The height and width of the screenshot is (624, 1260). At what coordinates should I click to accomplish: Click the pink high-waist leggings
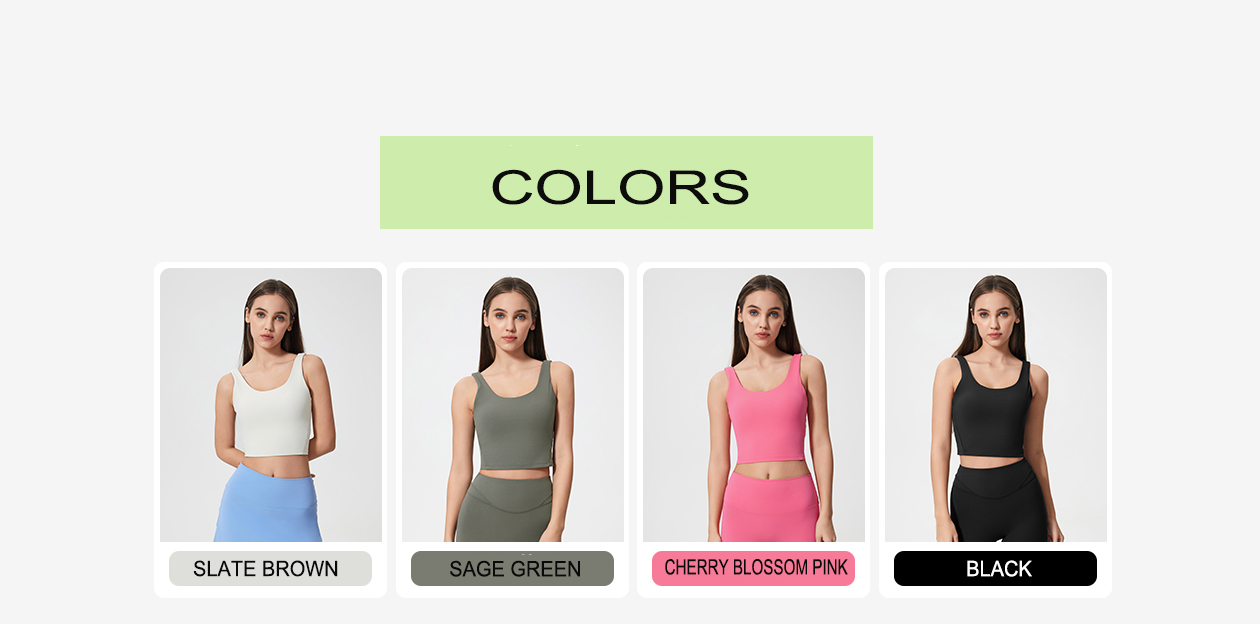pyautogui.click(x=770, y=507)
